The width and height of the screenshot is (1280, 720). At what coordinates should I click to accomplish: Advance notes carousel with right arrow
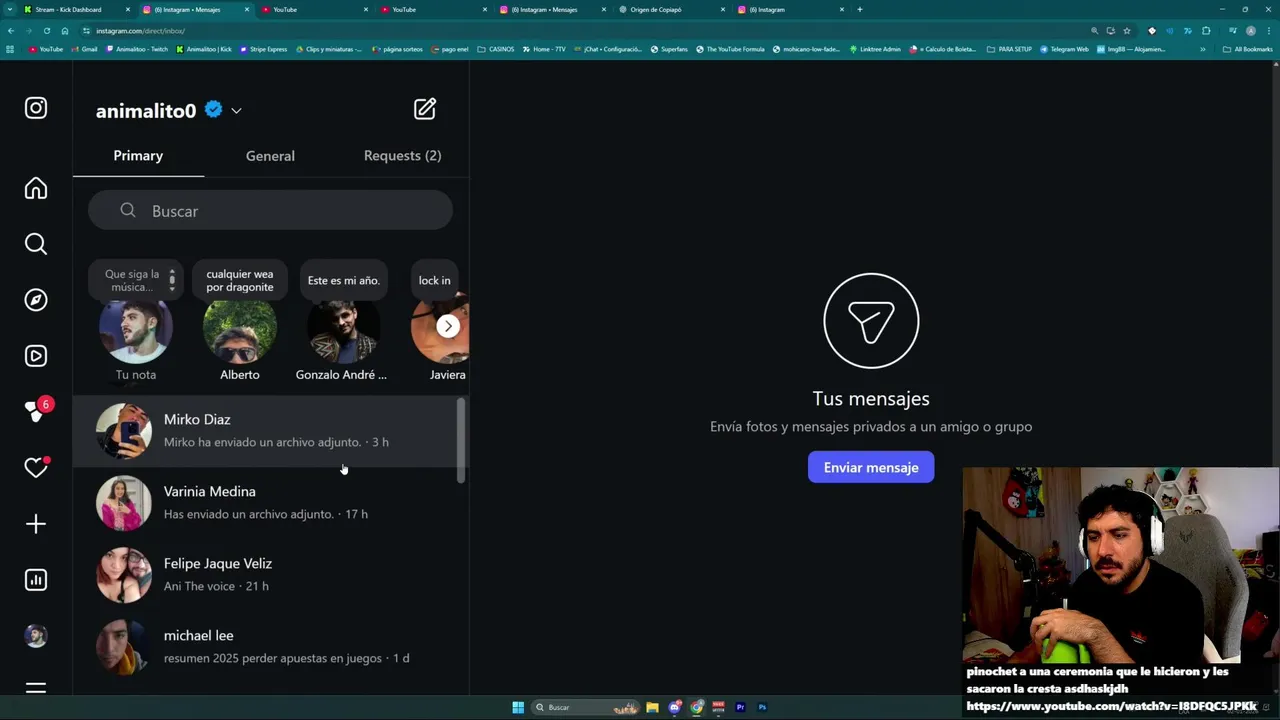click(x=448, y=326)
